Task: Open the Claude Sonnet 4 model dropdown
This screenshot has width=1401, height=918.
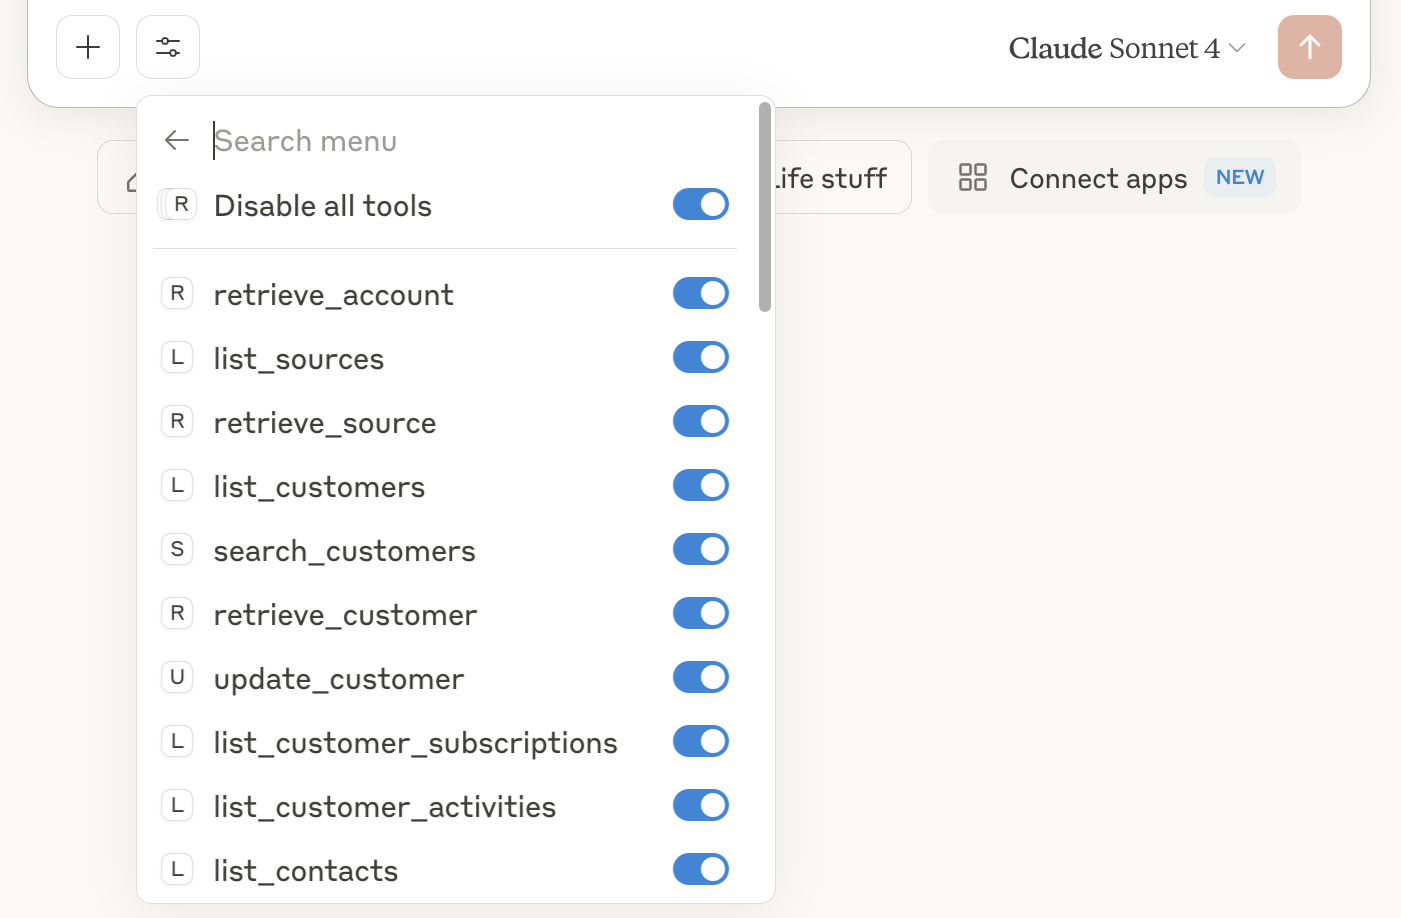Action: (1127, 48)
